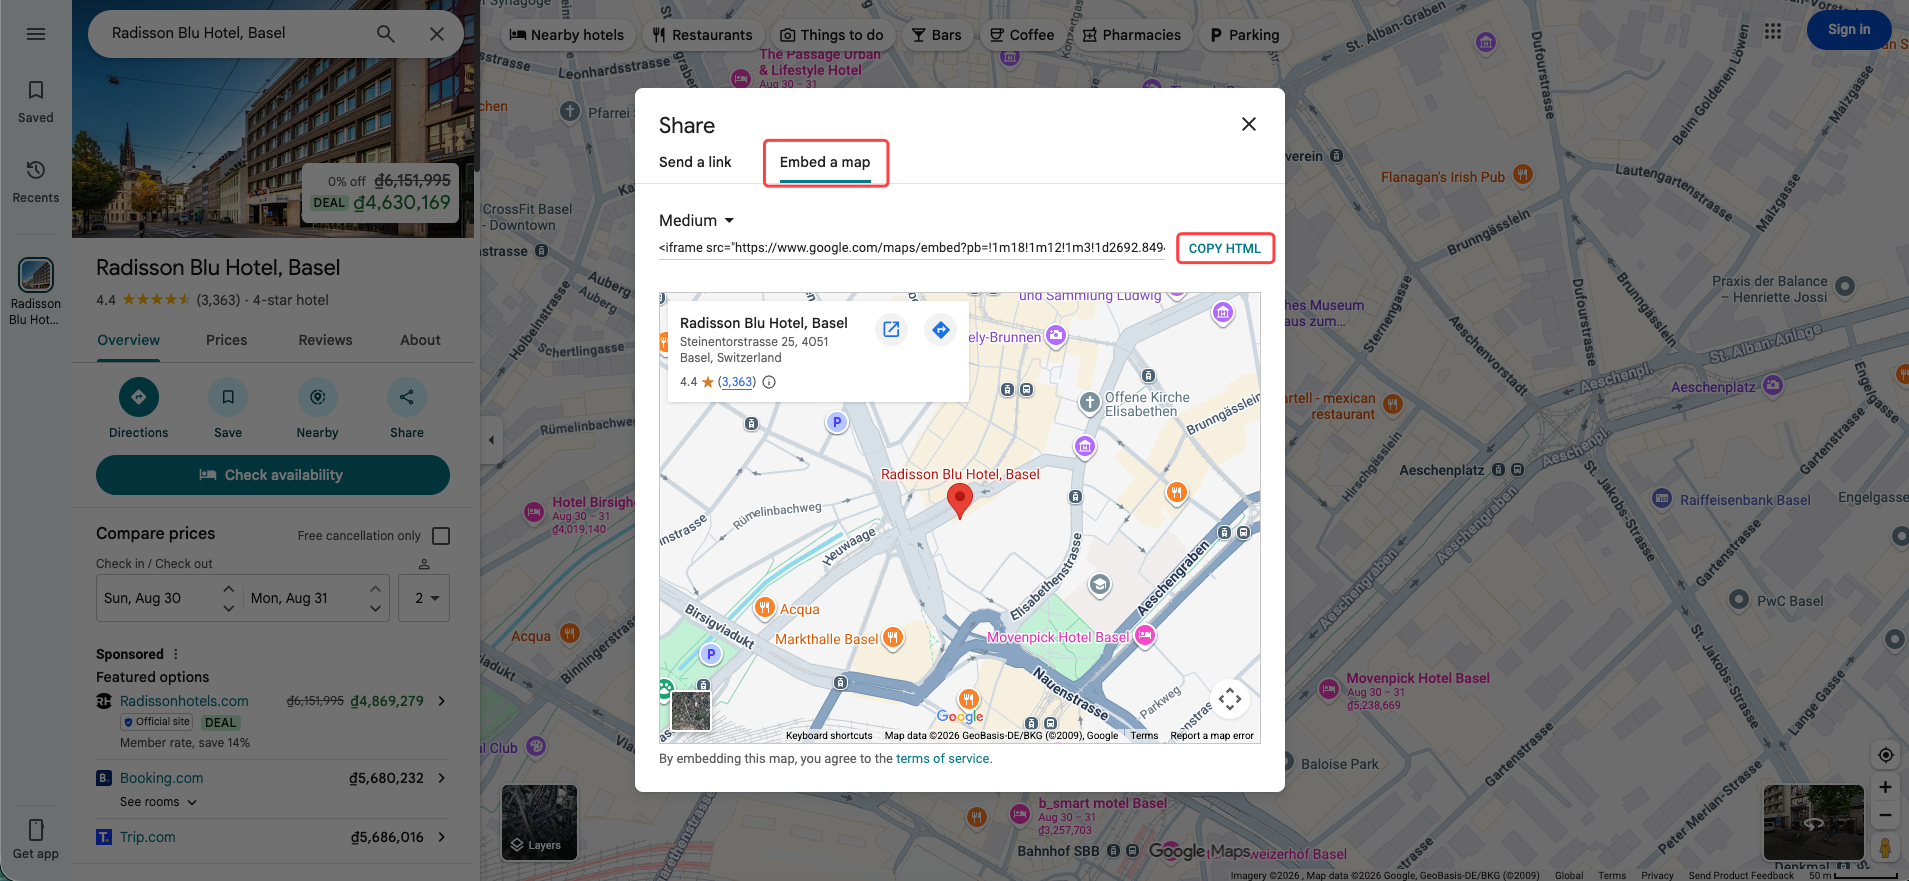Open the hamburger menu in sidebar
This screenshot has width=1909, height=881.
36,34
